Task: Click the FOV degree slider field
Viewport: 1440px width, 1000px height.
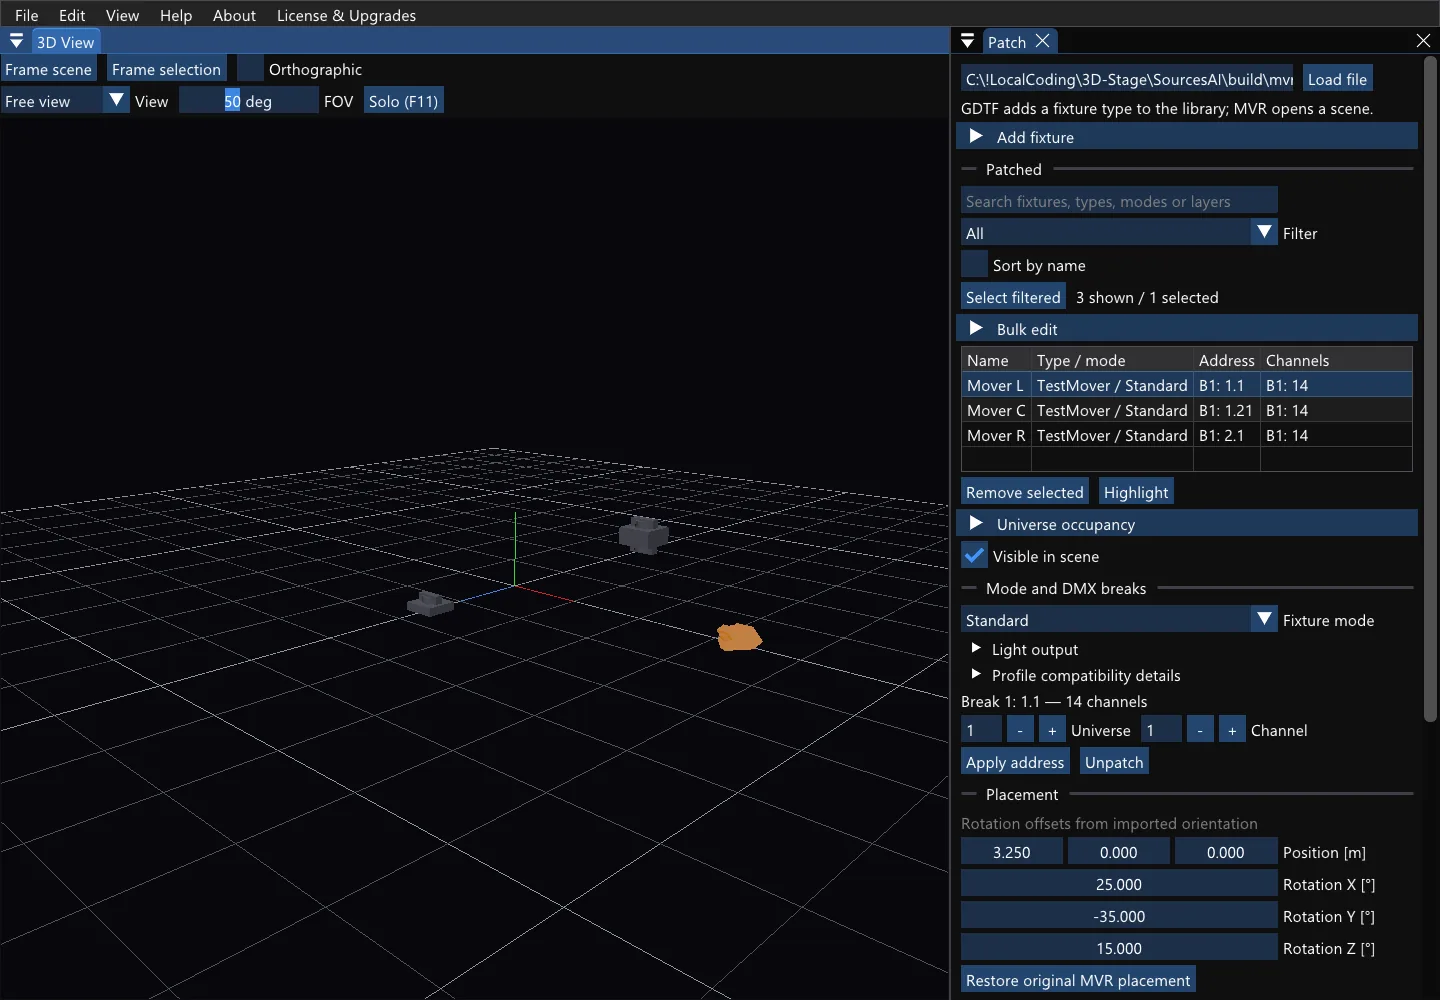Action: click(248, 101)
